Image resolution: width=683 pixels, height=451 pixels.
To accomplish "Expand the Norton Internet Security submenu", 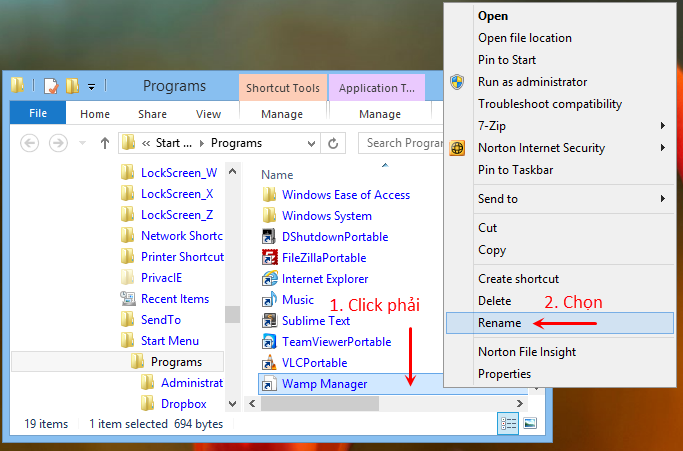I will [560, 148].
